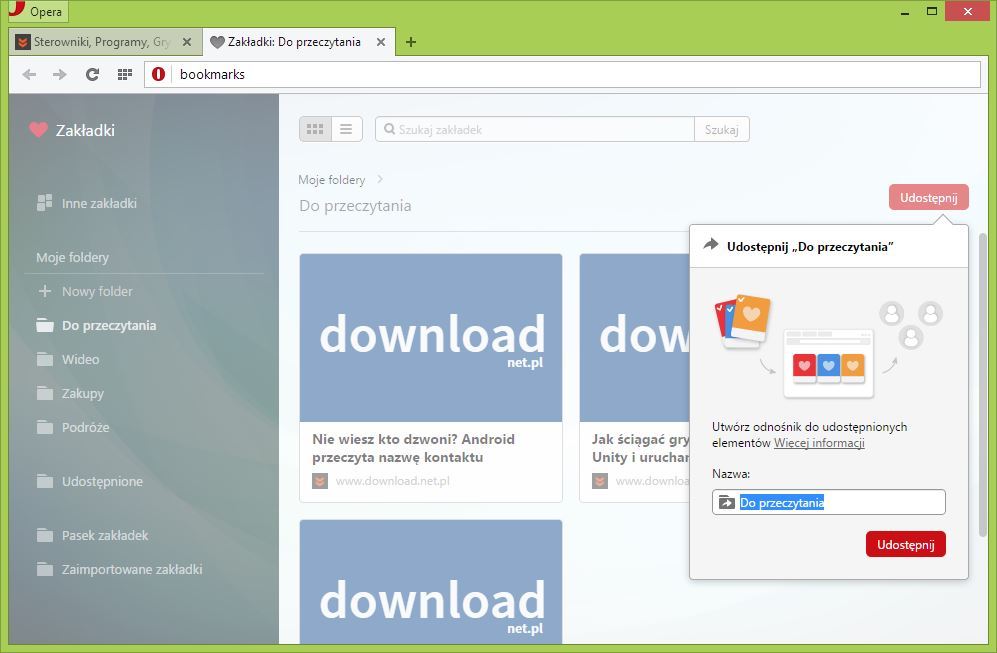This screenshot has height=653, width=997.
Task: Open the Pasek zakładek folder
Action: tap(105, 535)
